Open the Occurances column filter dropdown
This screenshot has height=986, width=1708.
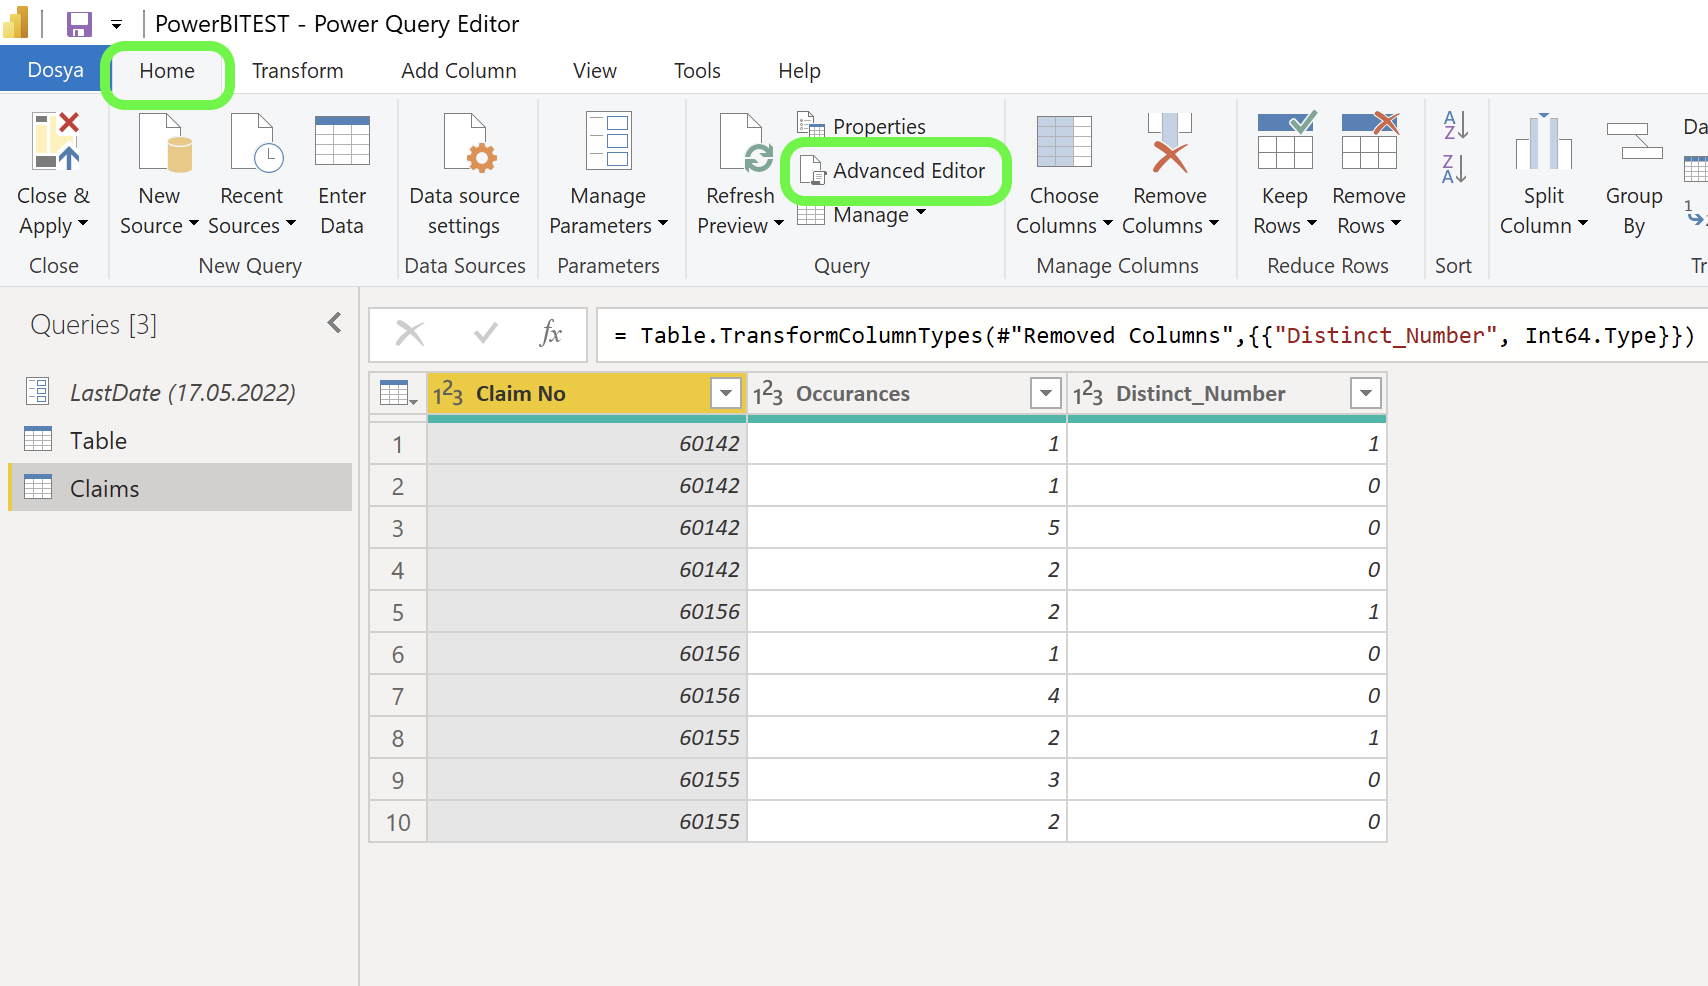point(1046,394)
